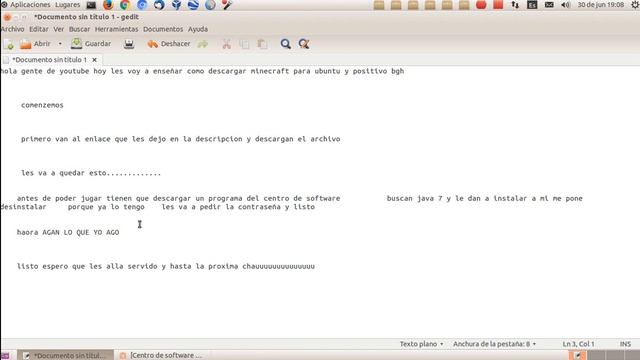Viewport: 640px width, 360px height.
Task: Open the Herramientas menu
Action: [116, 29]
